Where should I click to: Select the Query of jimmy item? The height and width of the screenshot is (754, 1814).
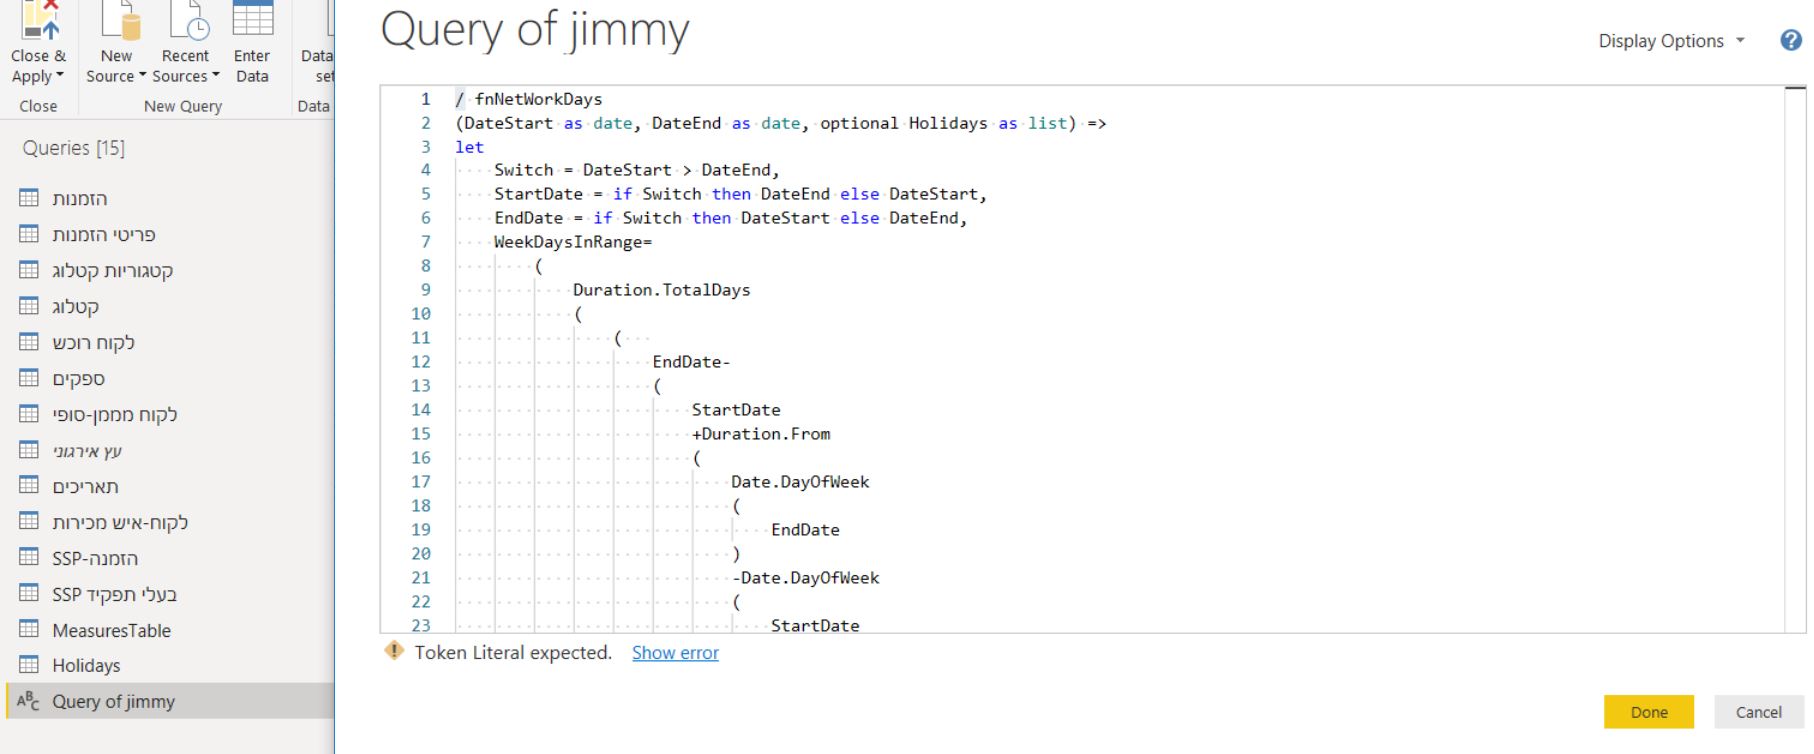[170, 701]
